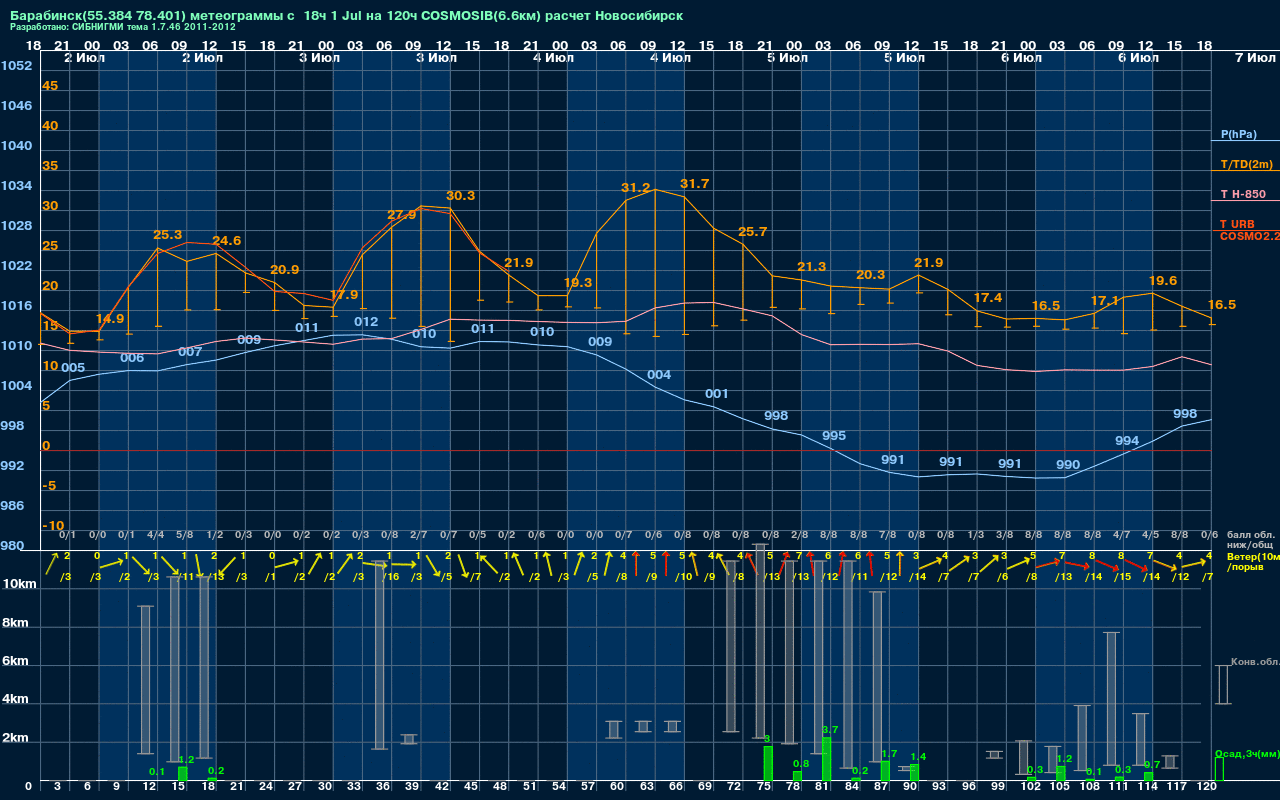
Task: Click the 980 pressure axis label
Action: 12,546
